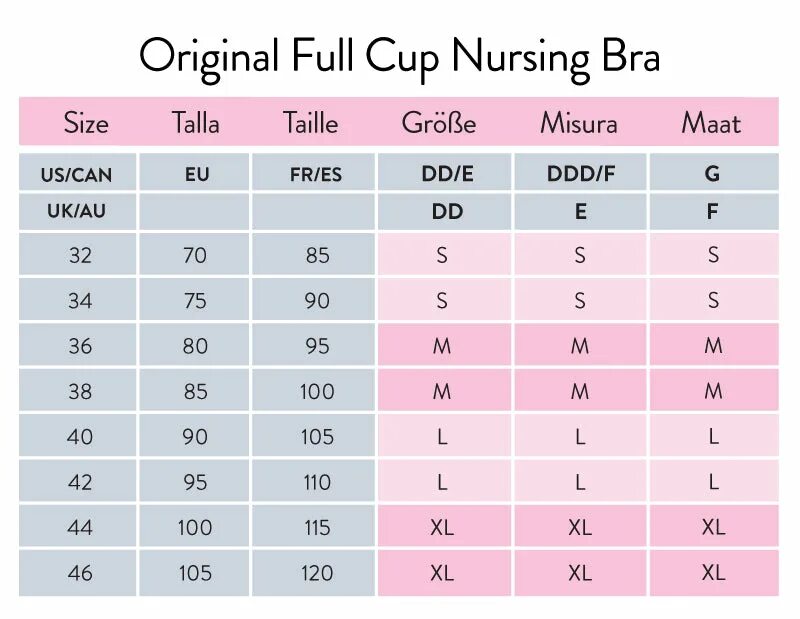
Task: Click the Maat header label
Action: [x=711, y=123]
